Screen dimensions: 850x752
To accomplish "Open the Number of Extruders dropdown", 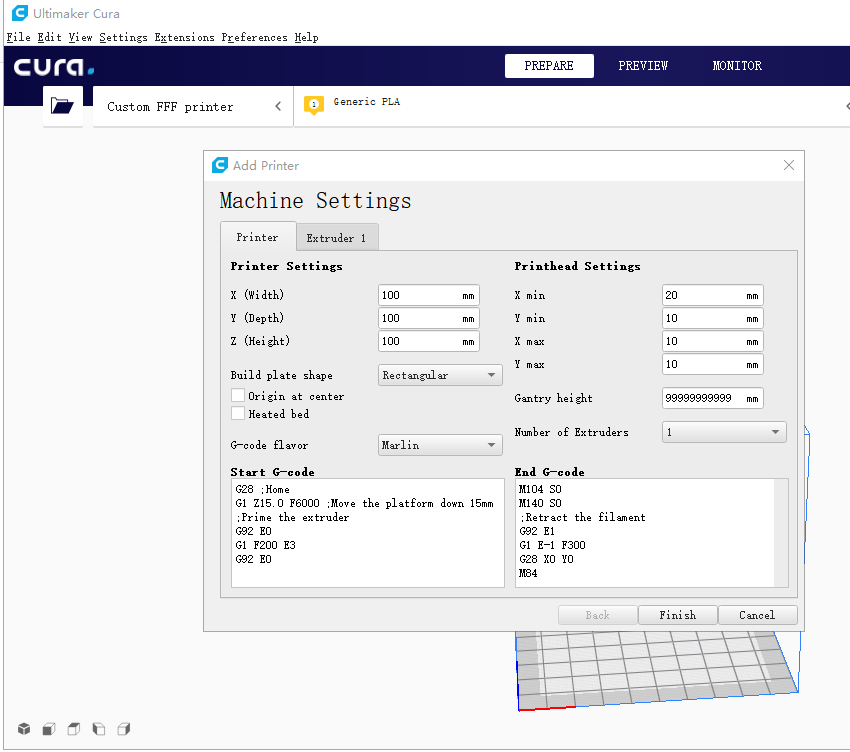I will coord(724,432).
